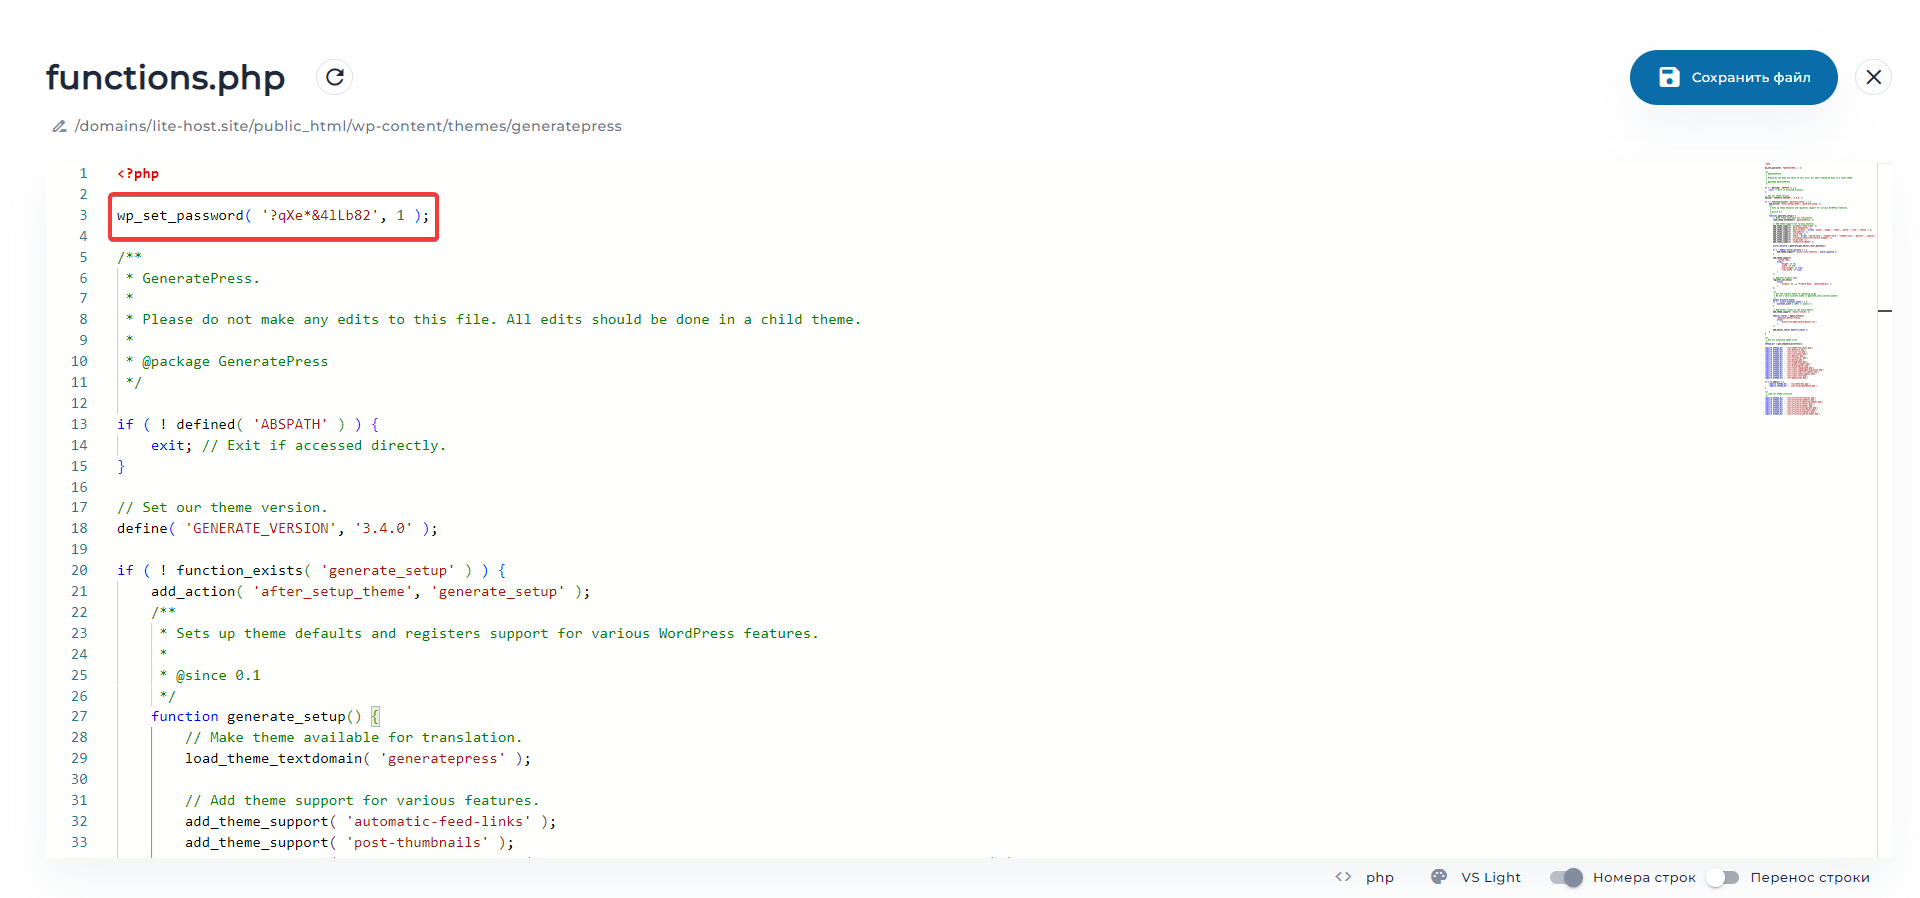Screen dimensions: 1920x898
Task: Click '// Add theme support for various features.' comment
Action: pyautogui.click(x=362, y=801)
